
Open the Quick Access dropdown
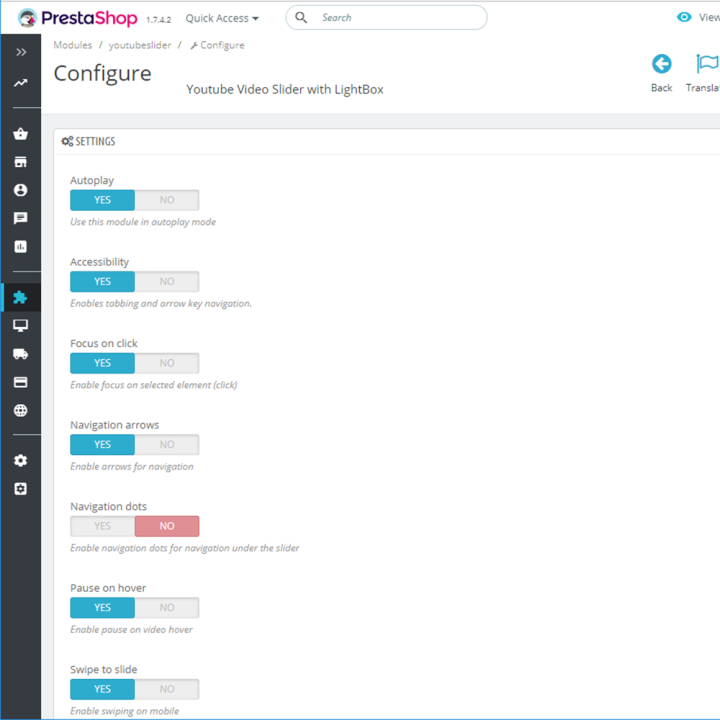(x=222, y=18)
